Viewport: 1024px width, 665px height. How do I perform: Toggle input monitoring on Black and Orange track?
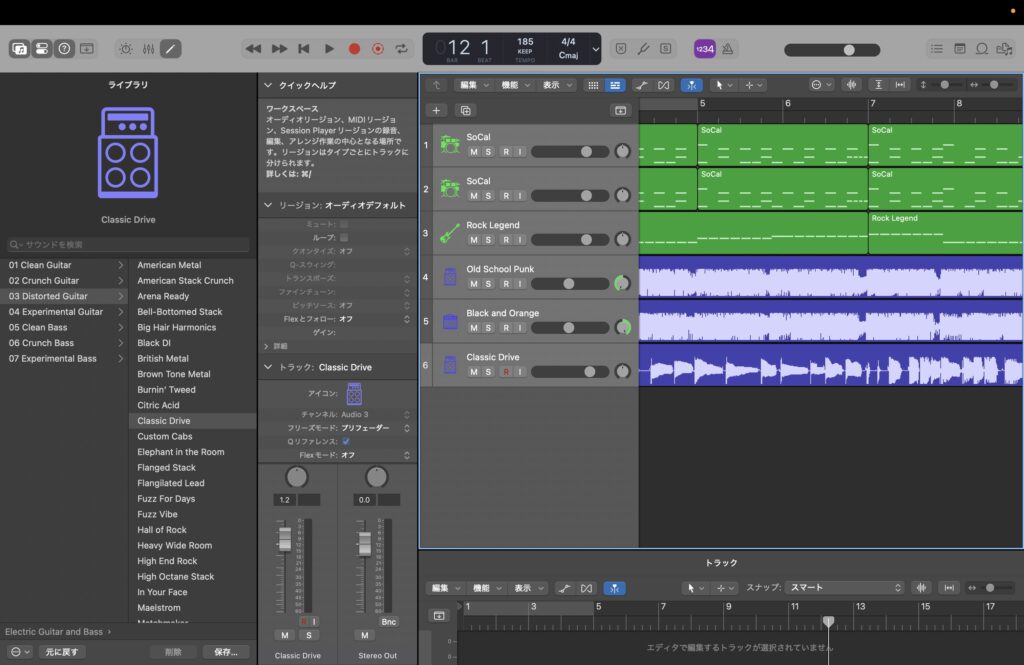[x=520, y=328]
